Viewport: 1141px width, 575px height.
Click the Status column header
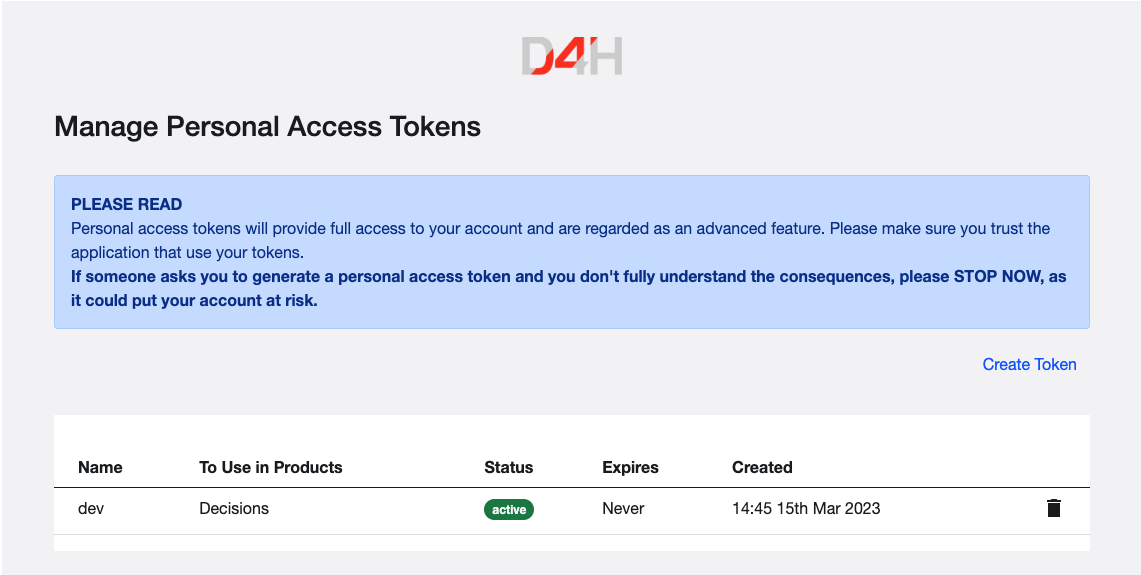(x=508, y=467)
